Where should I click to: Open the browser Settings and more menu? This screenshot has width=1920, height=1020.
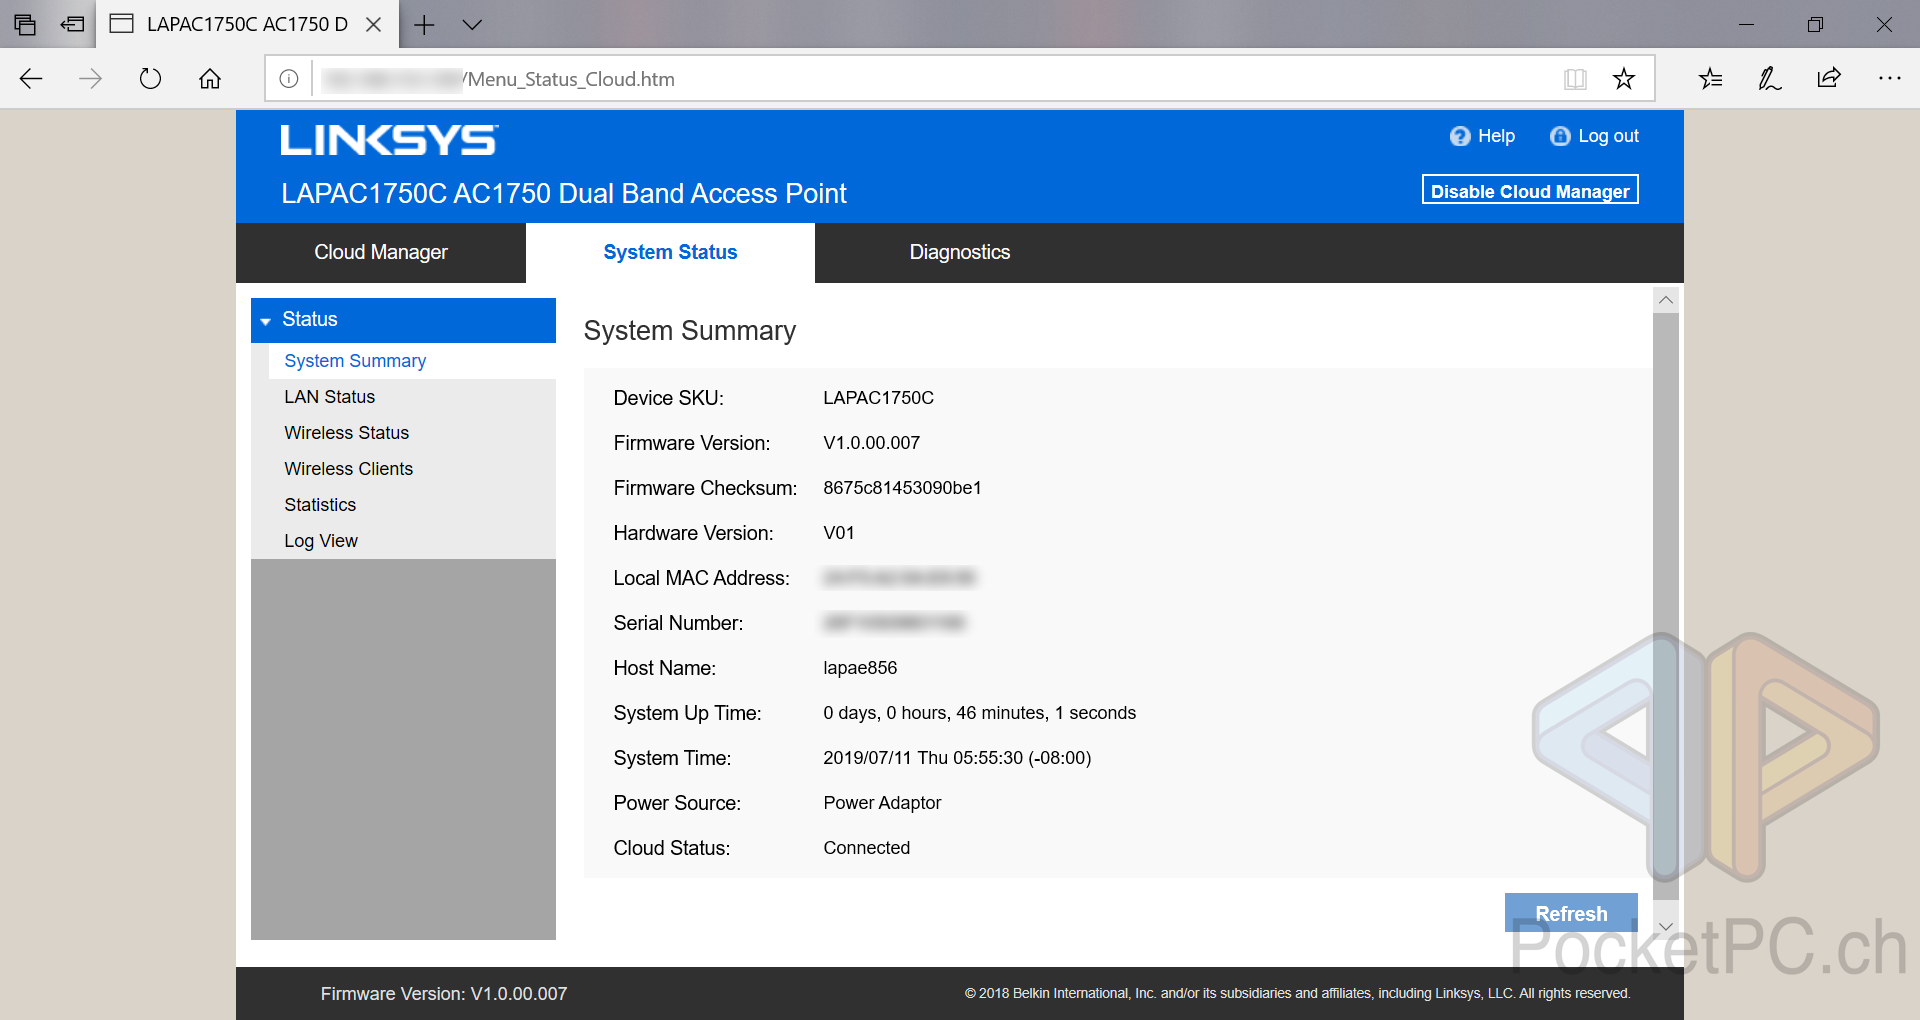point(1889,79)
